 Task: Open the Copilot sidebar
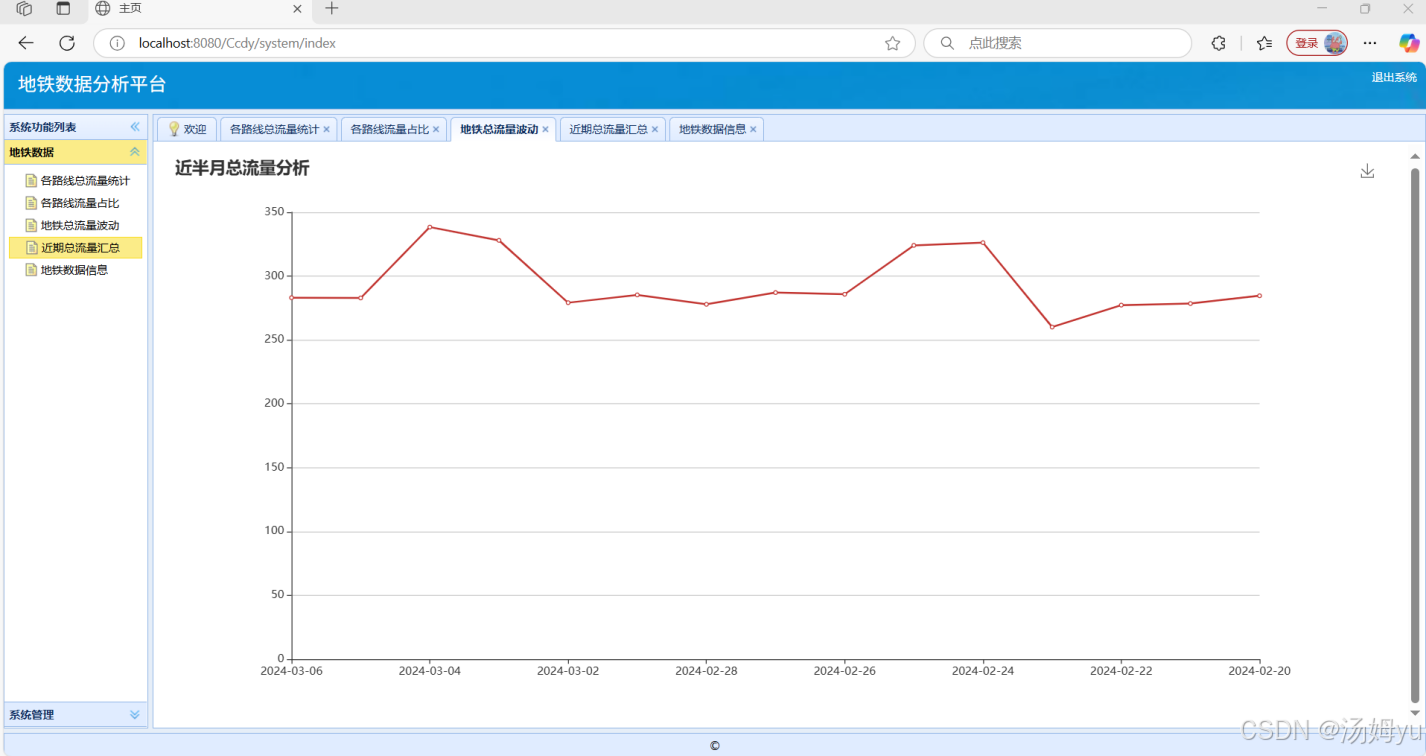tap(1408, 43)
